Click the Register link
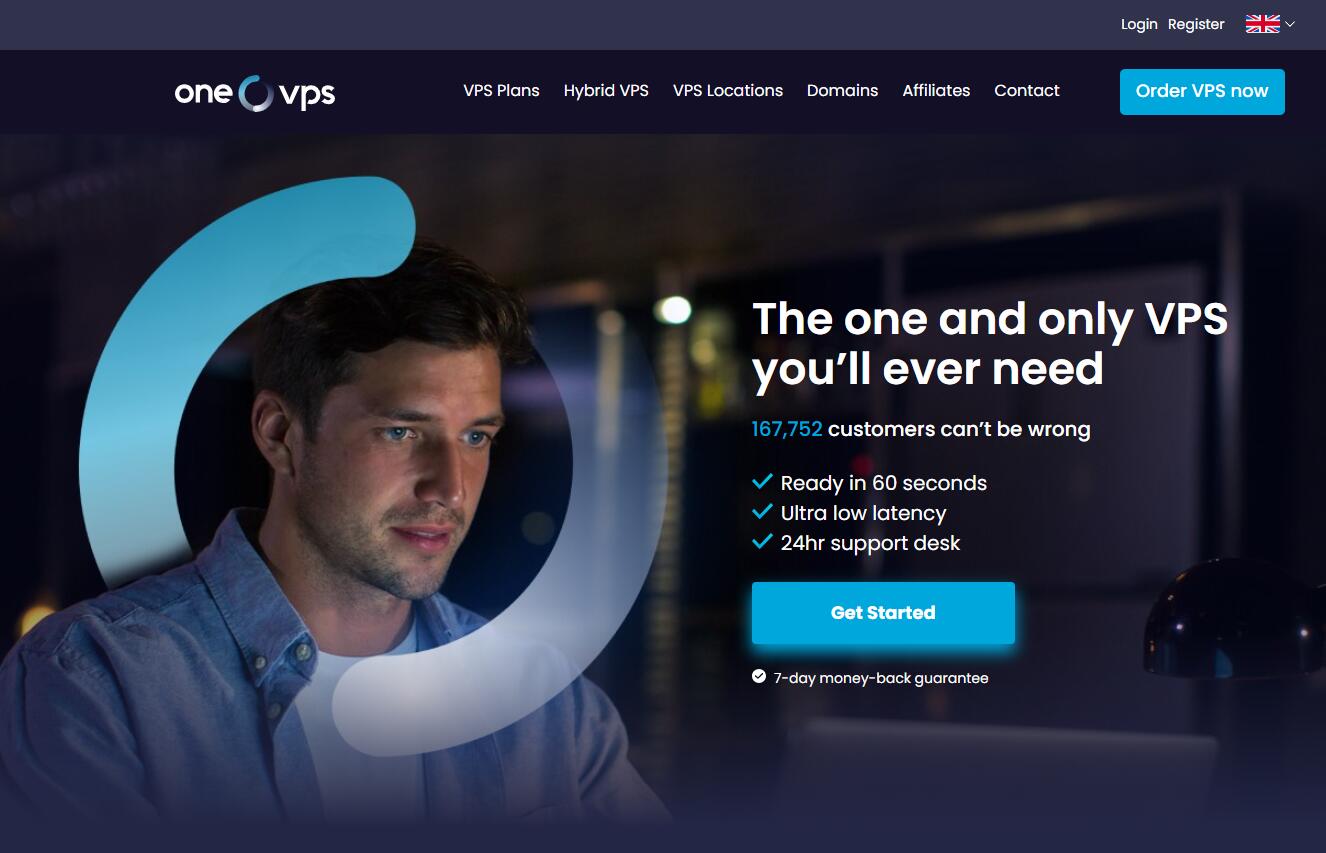The image size is (1326, 853). tap(1196, 24)
